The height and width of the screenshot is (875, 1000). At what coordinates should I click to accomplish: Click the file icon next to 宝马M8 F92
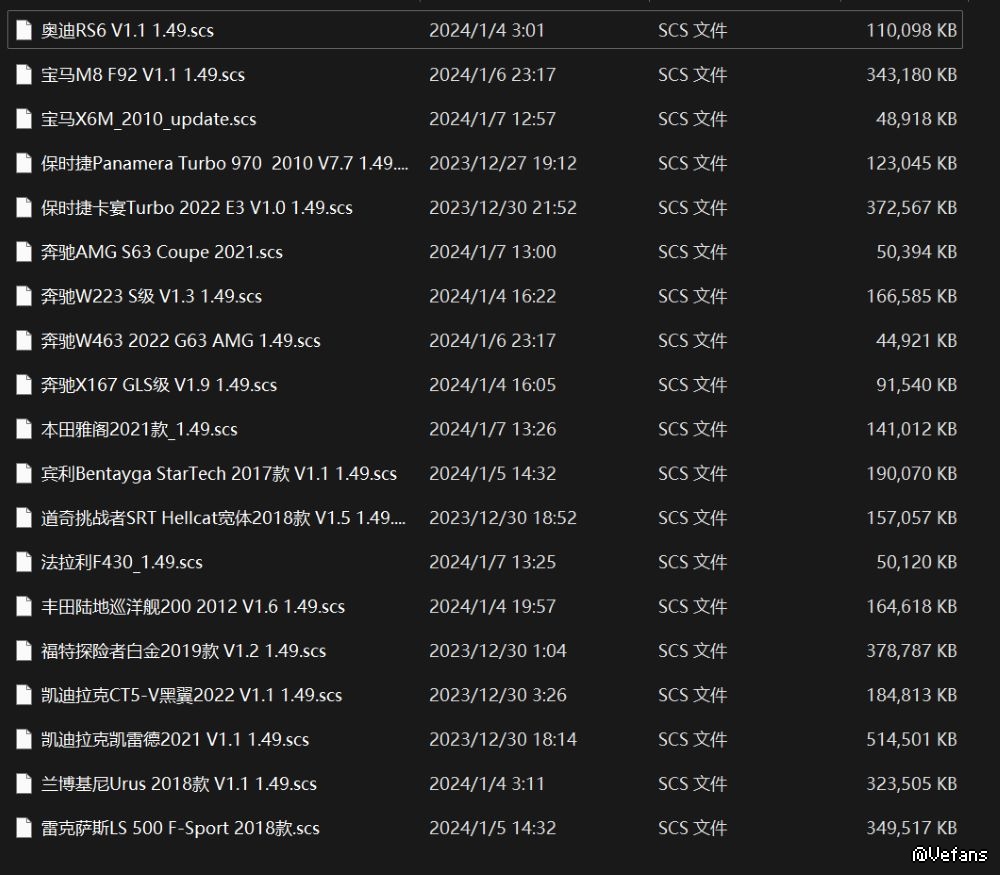coord(25,75)
